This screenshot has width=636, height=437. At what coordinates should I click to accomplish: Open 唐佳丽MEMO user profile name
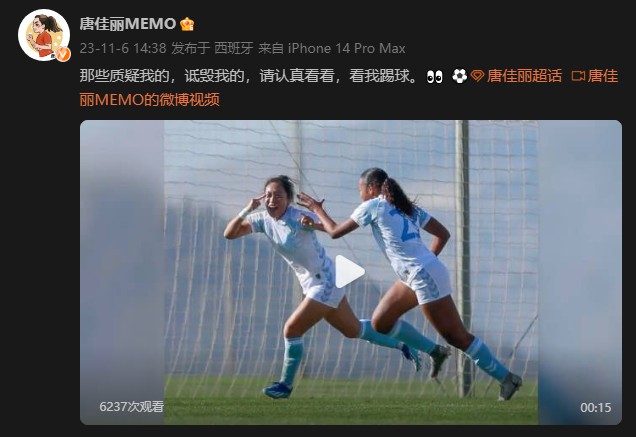tap(127, 24)
